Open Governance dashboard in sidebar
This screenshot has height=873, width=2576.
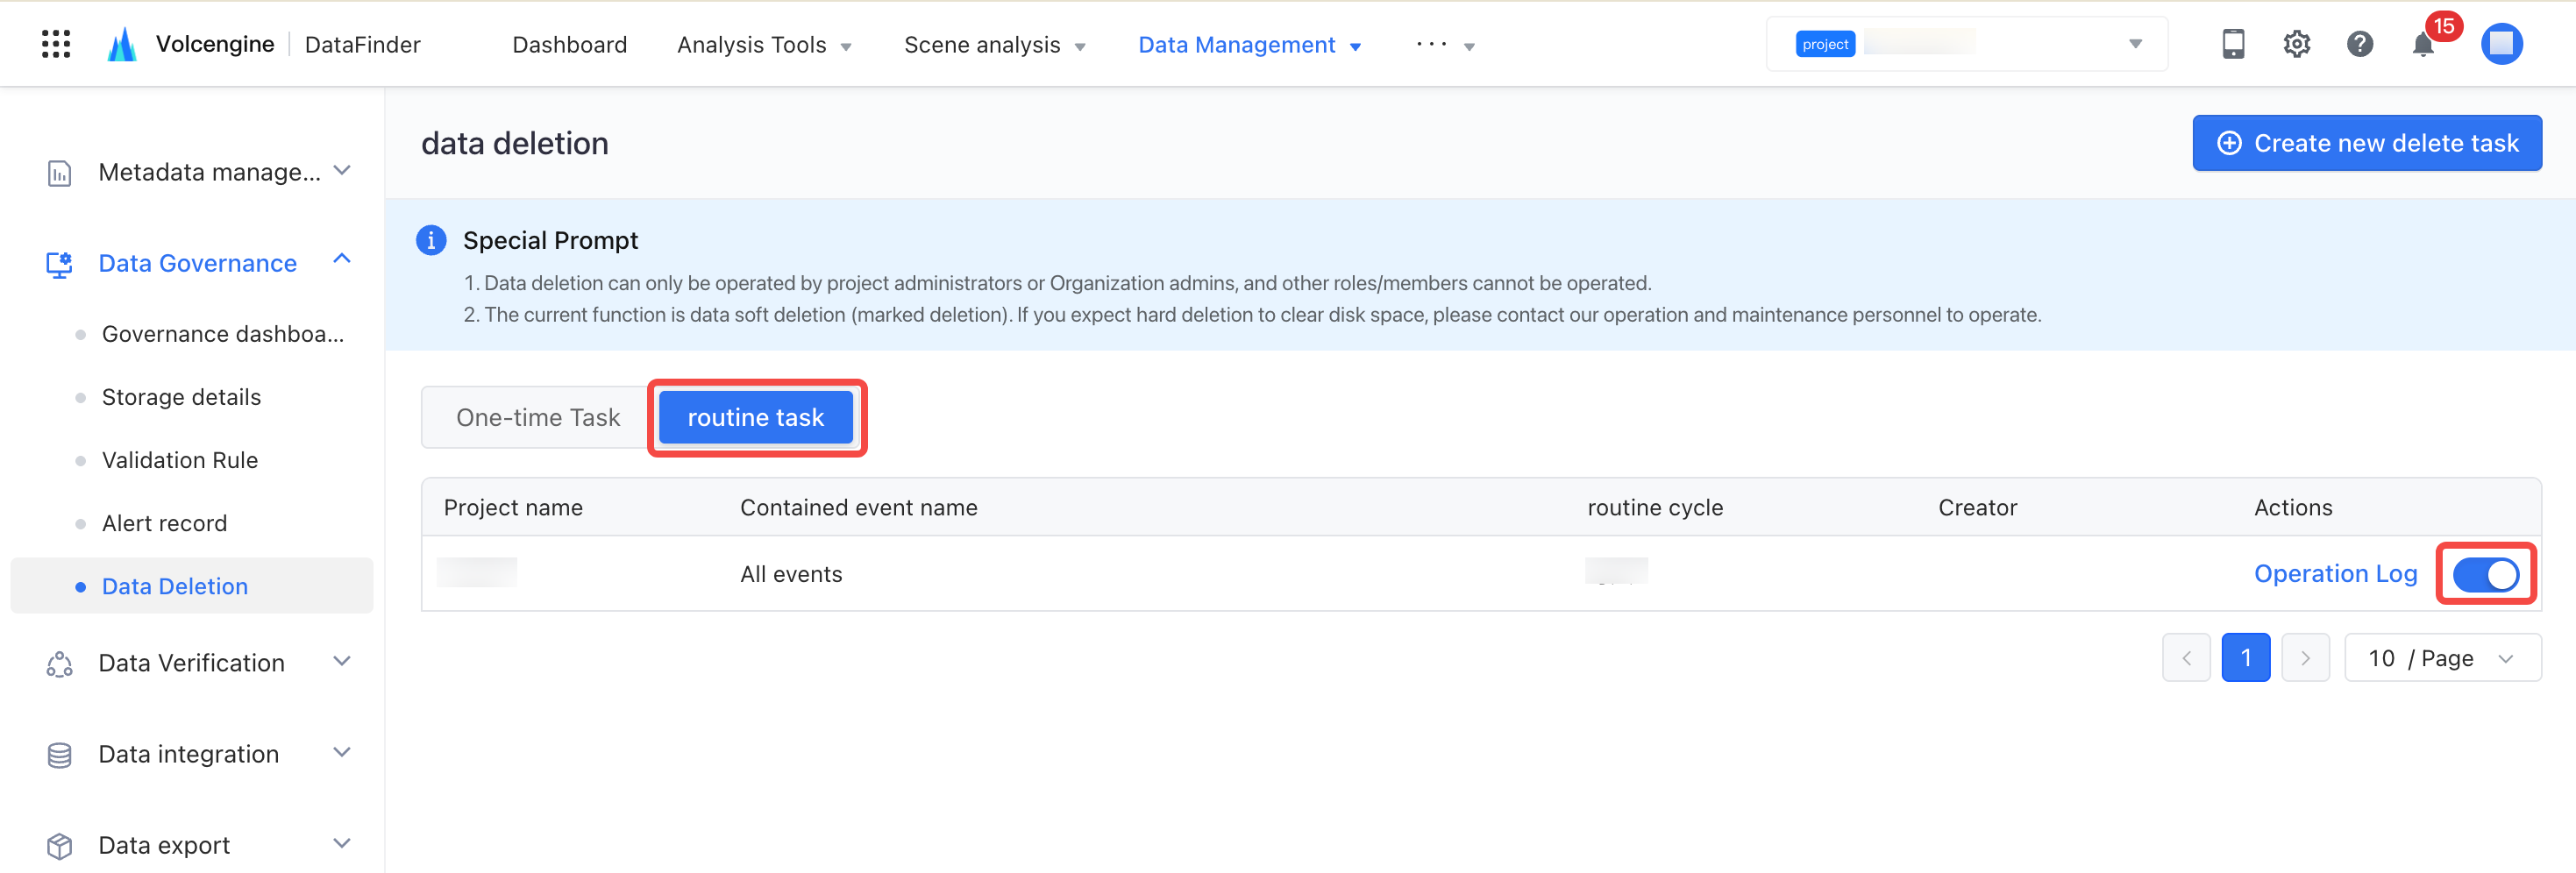pos(222,334)
